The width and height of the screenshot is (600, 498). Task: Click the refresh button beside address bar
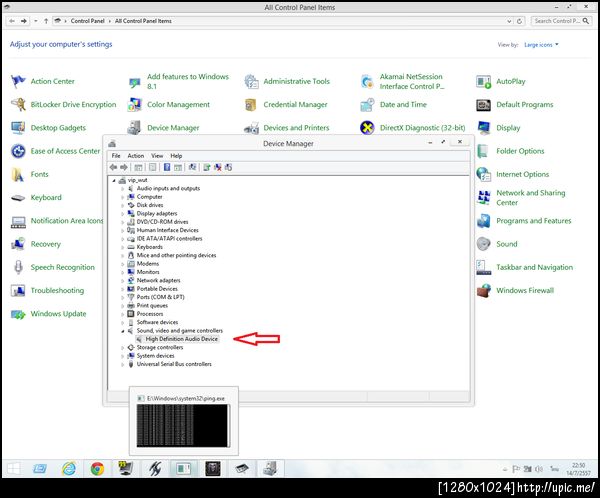pyautogui.click(x=520, y=21)
